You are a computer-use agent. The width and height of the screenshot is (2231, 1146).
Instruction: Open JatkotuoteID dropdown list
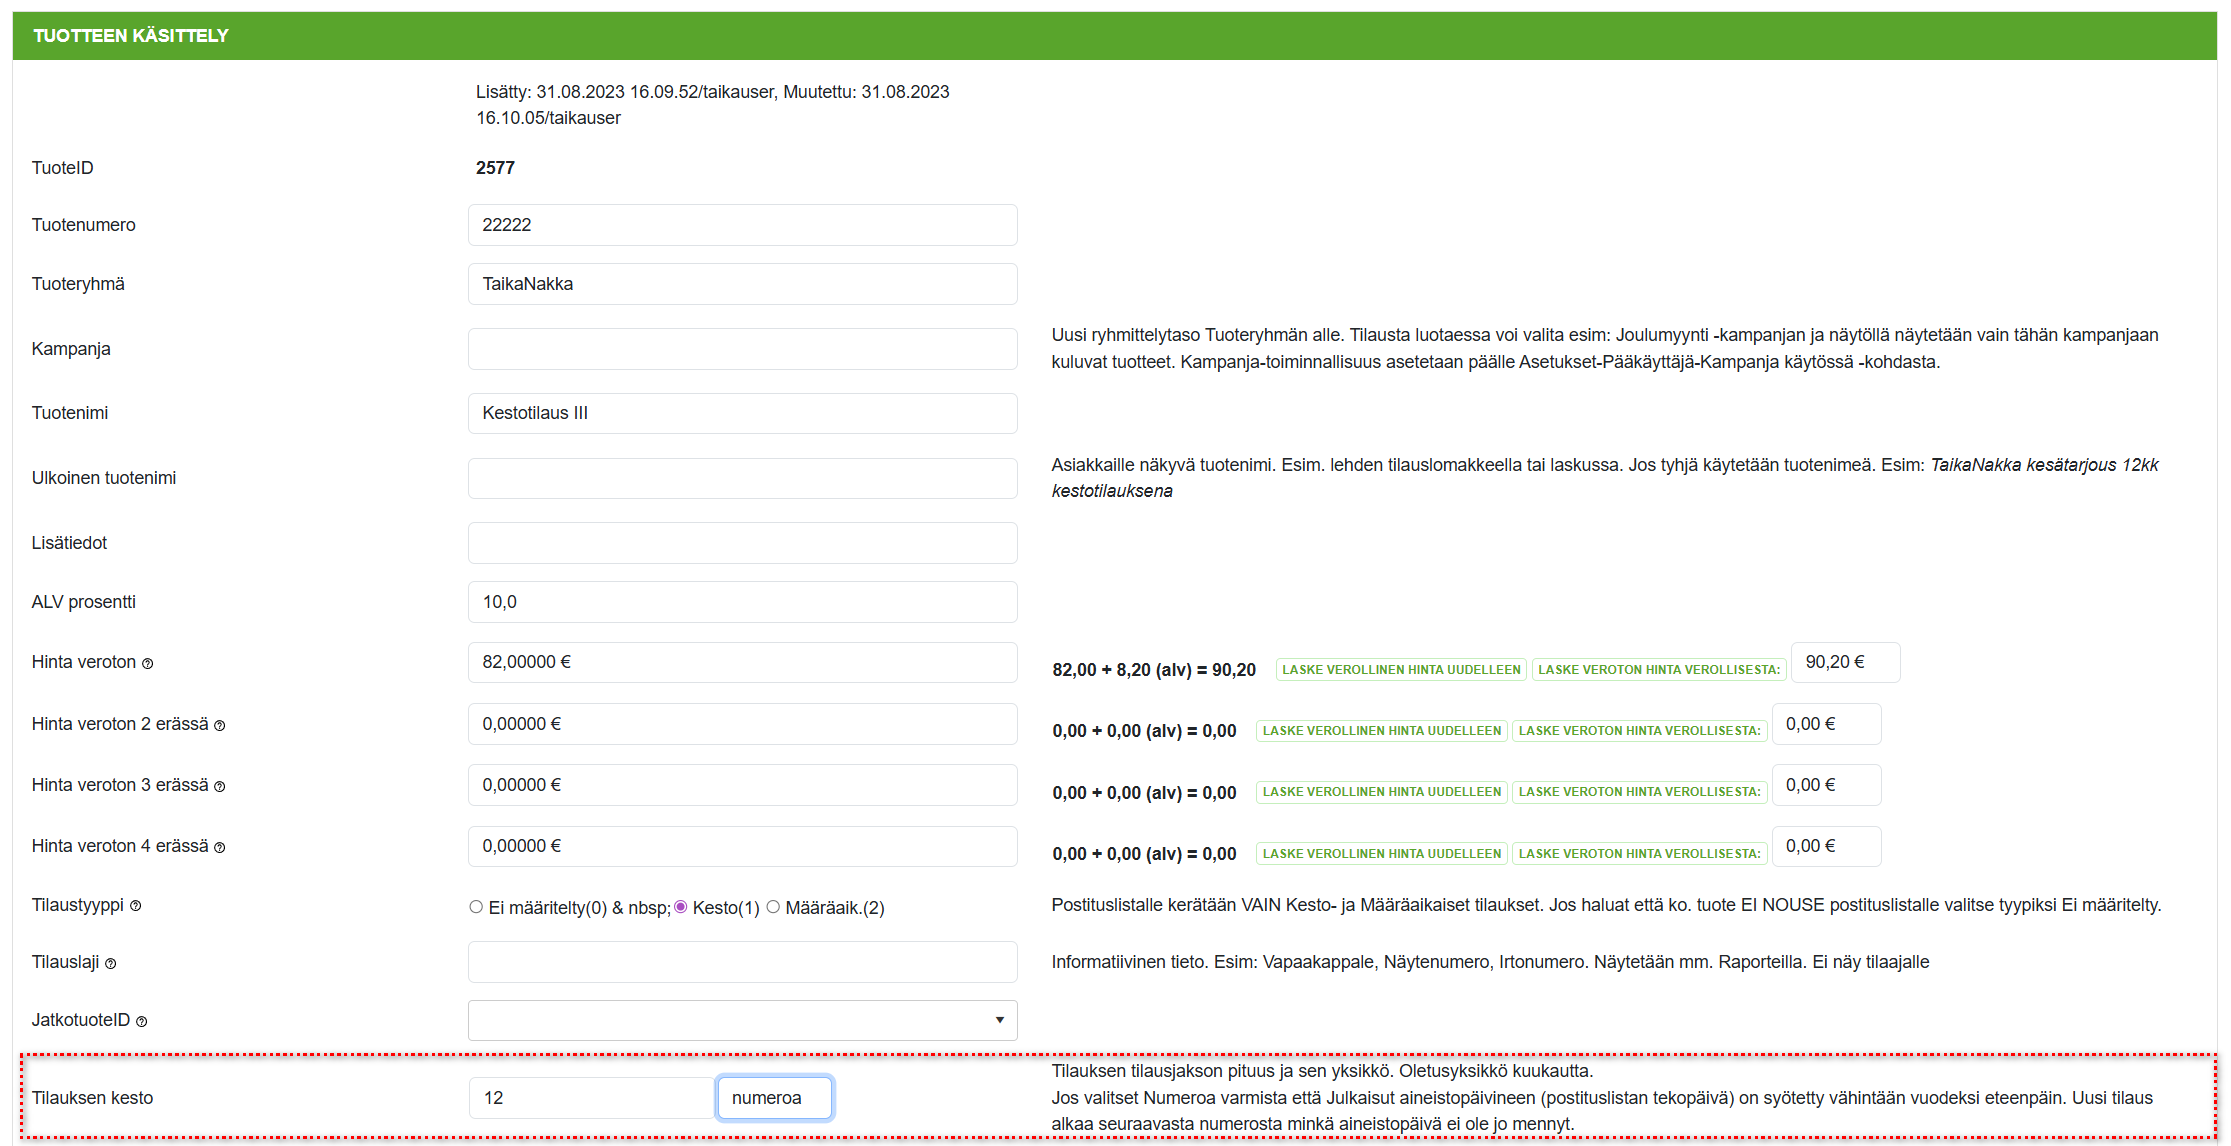(742, 1020)
